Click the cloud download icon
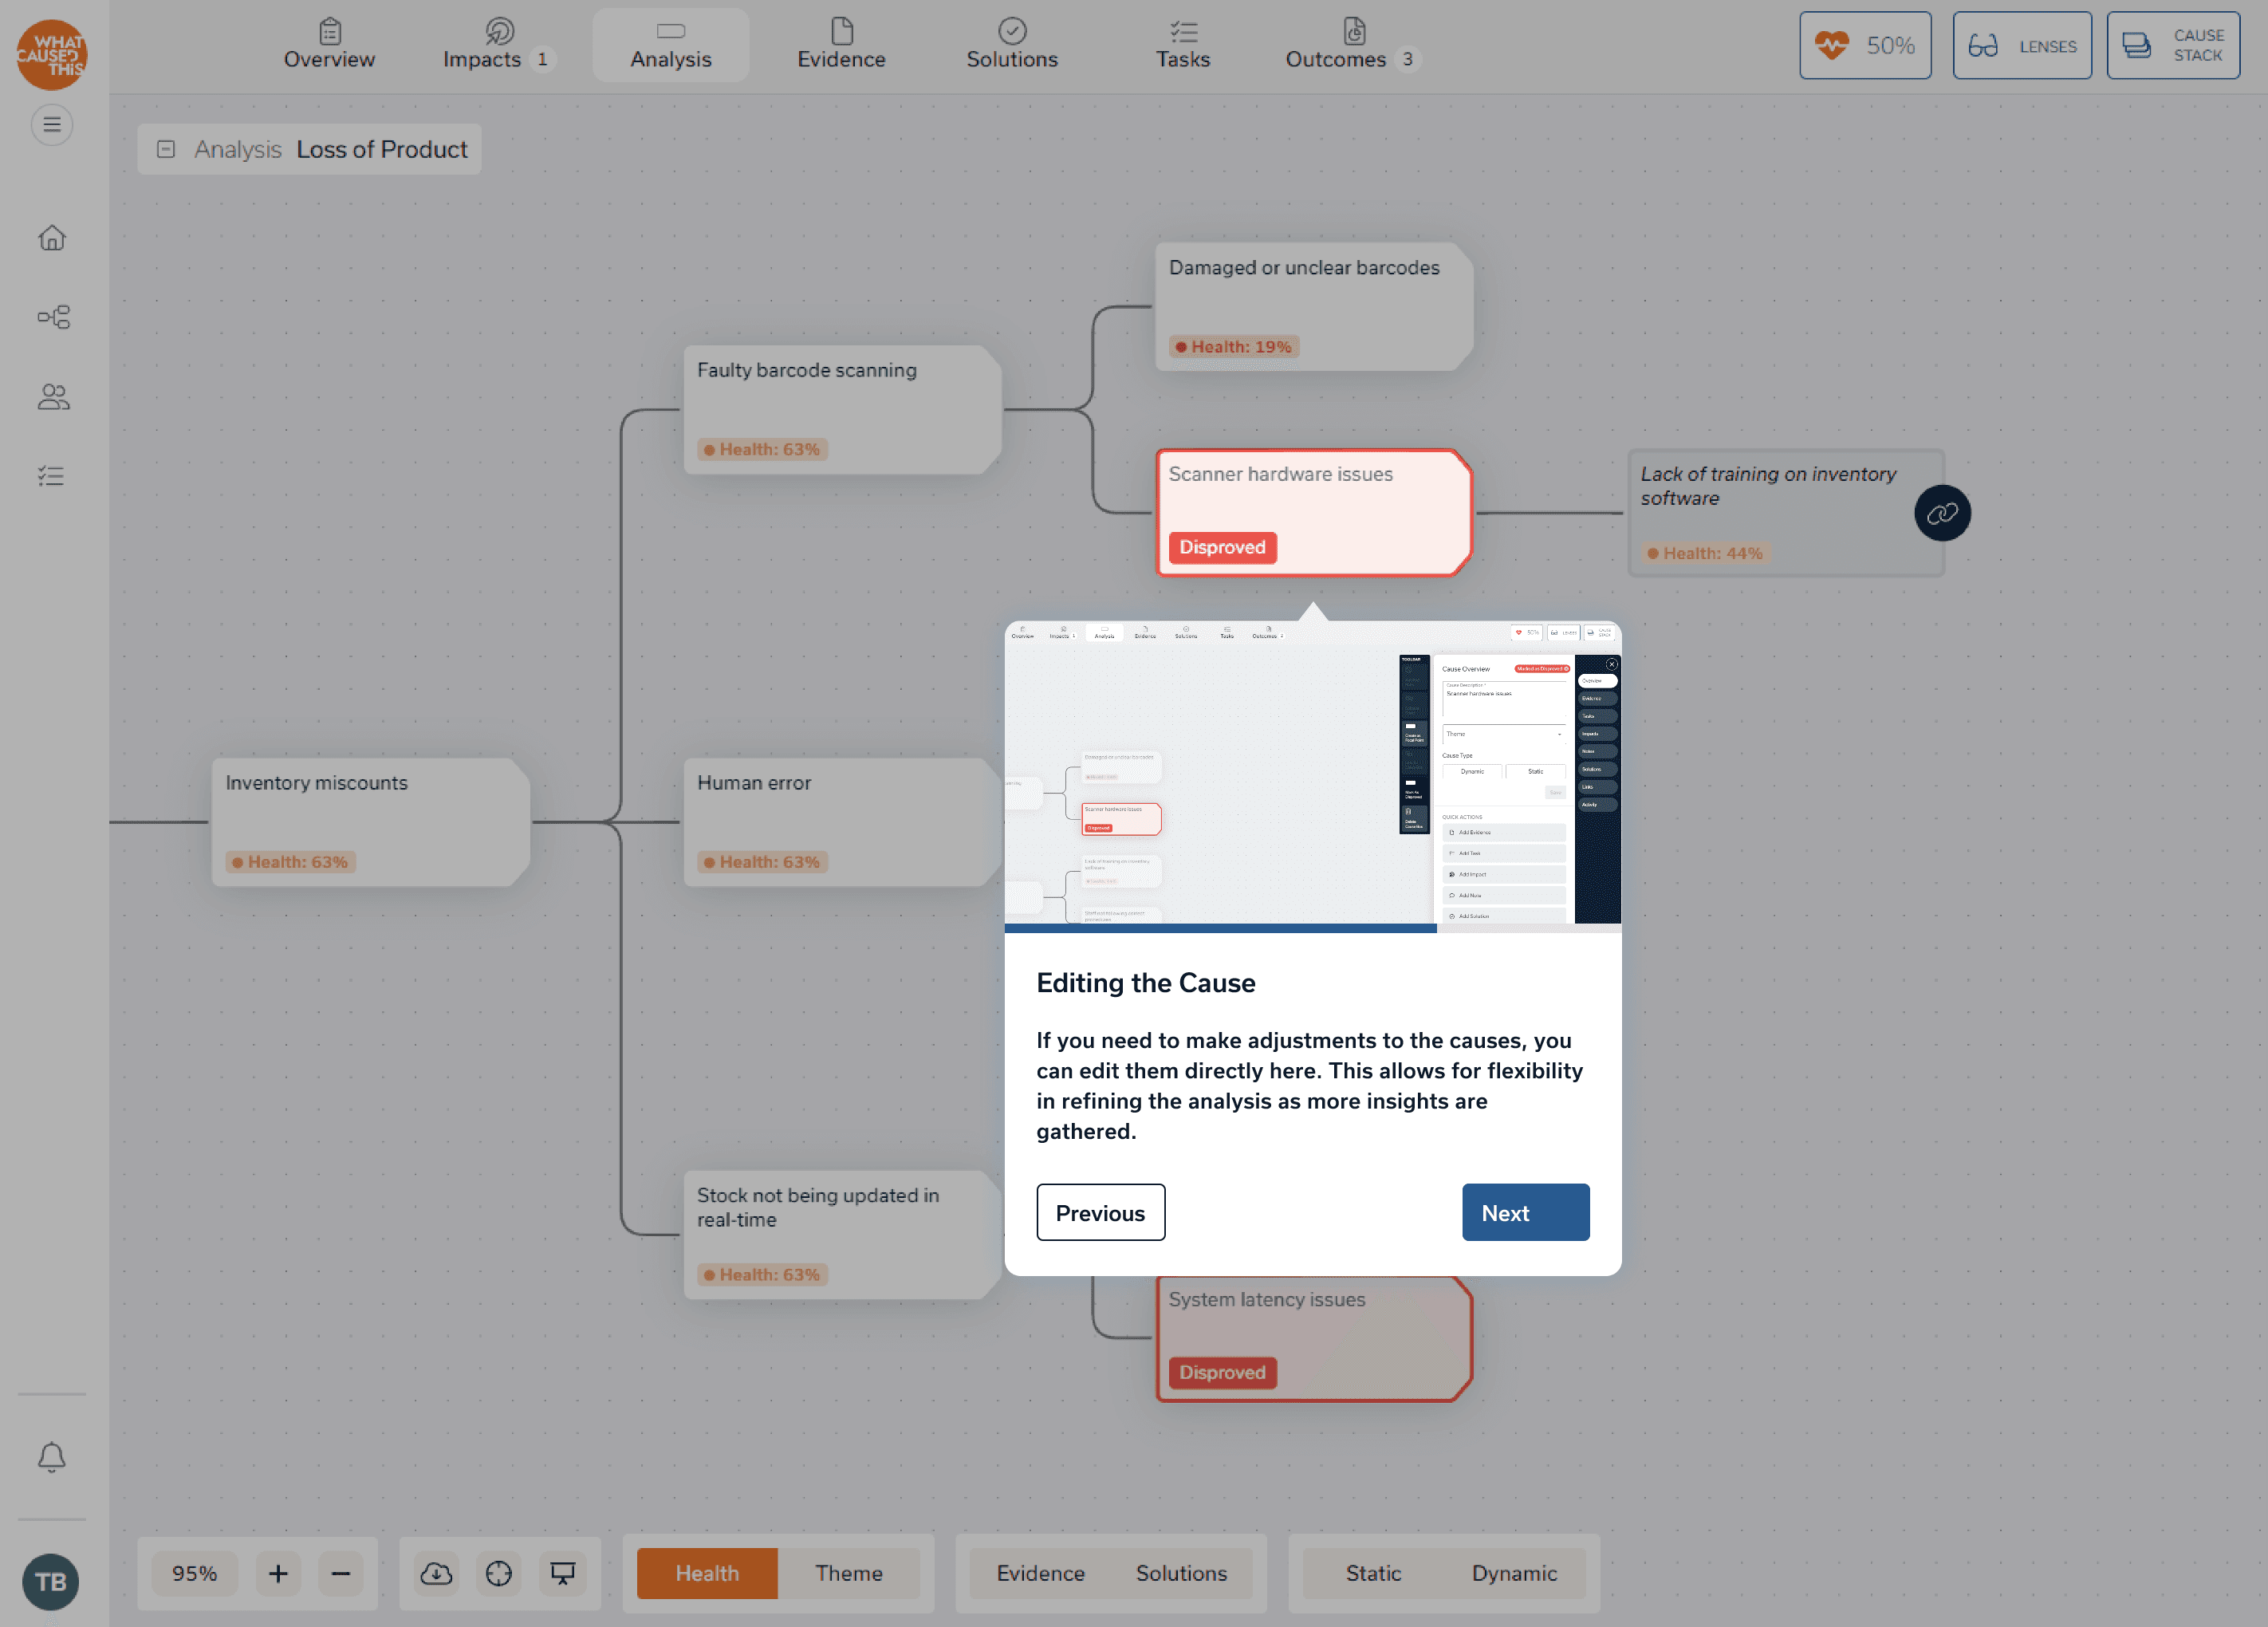 point(436,1573)
